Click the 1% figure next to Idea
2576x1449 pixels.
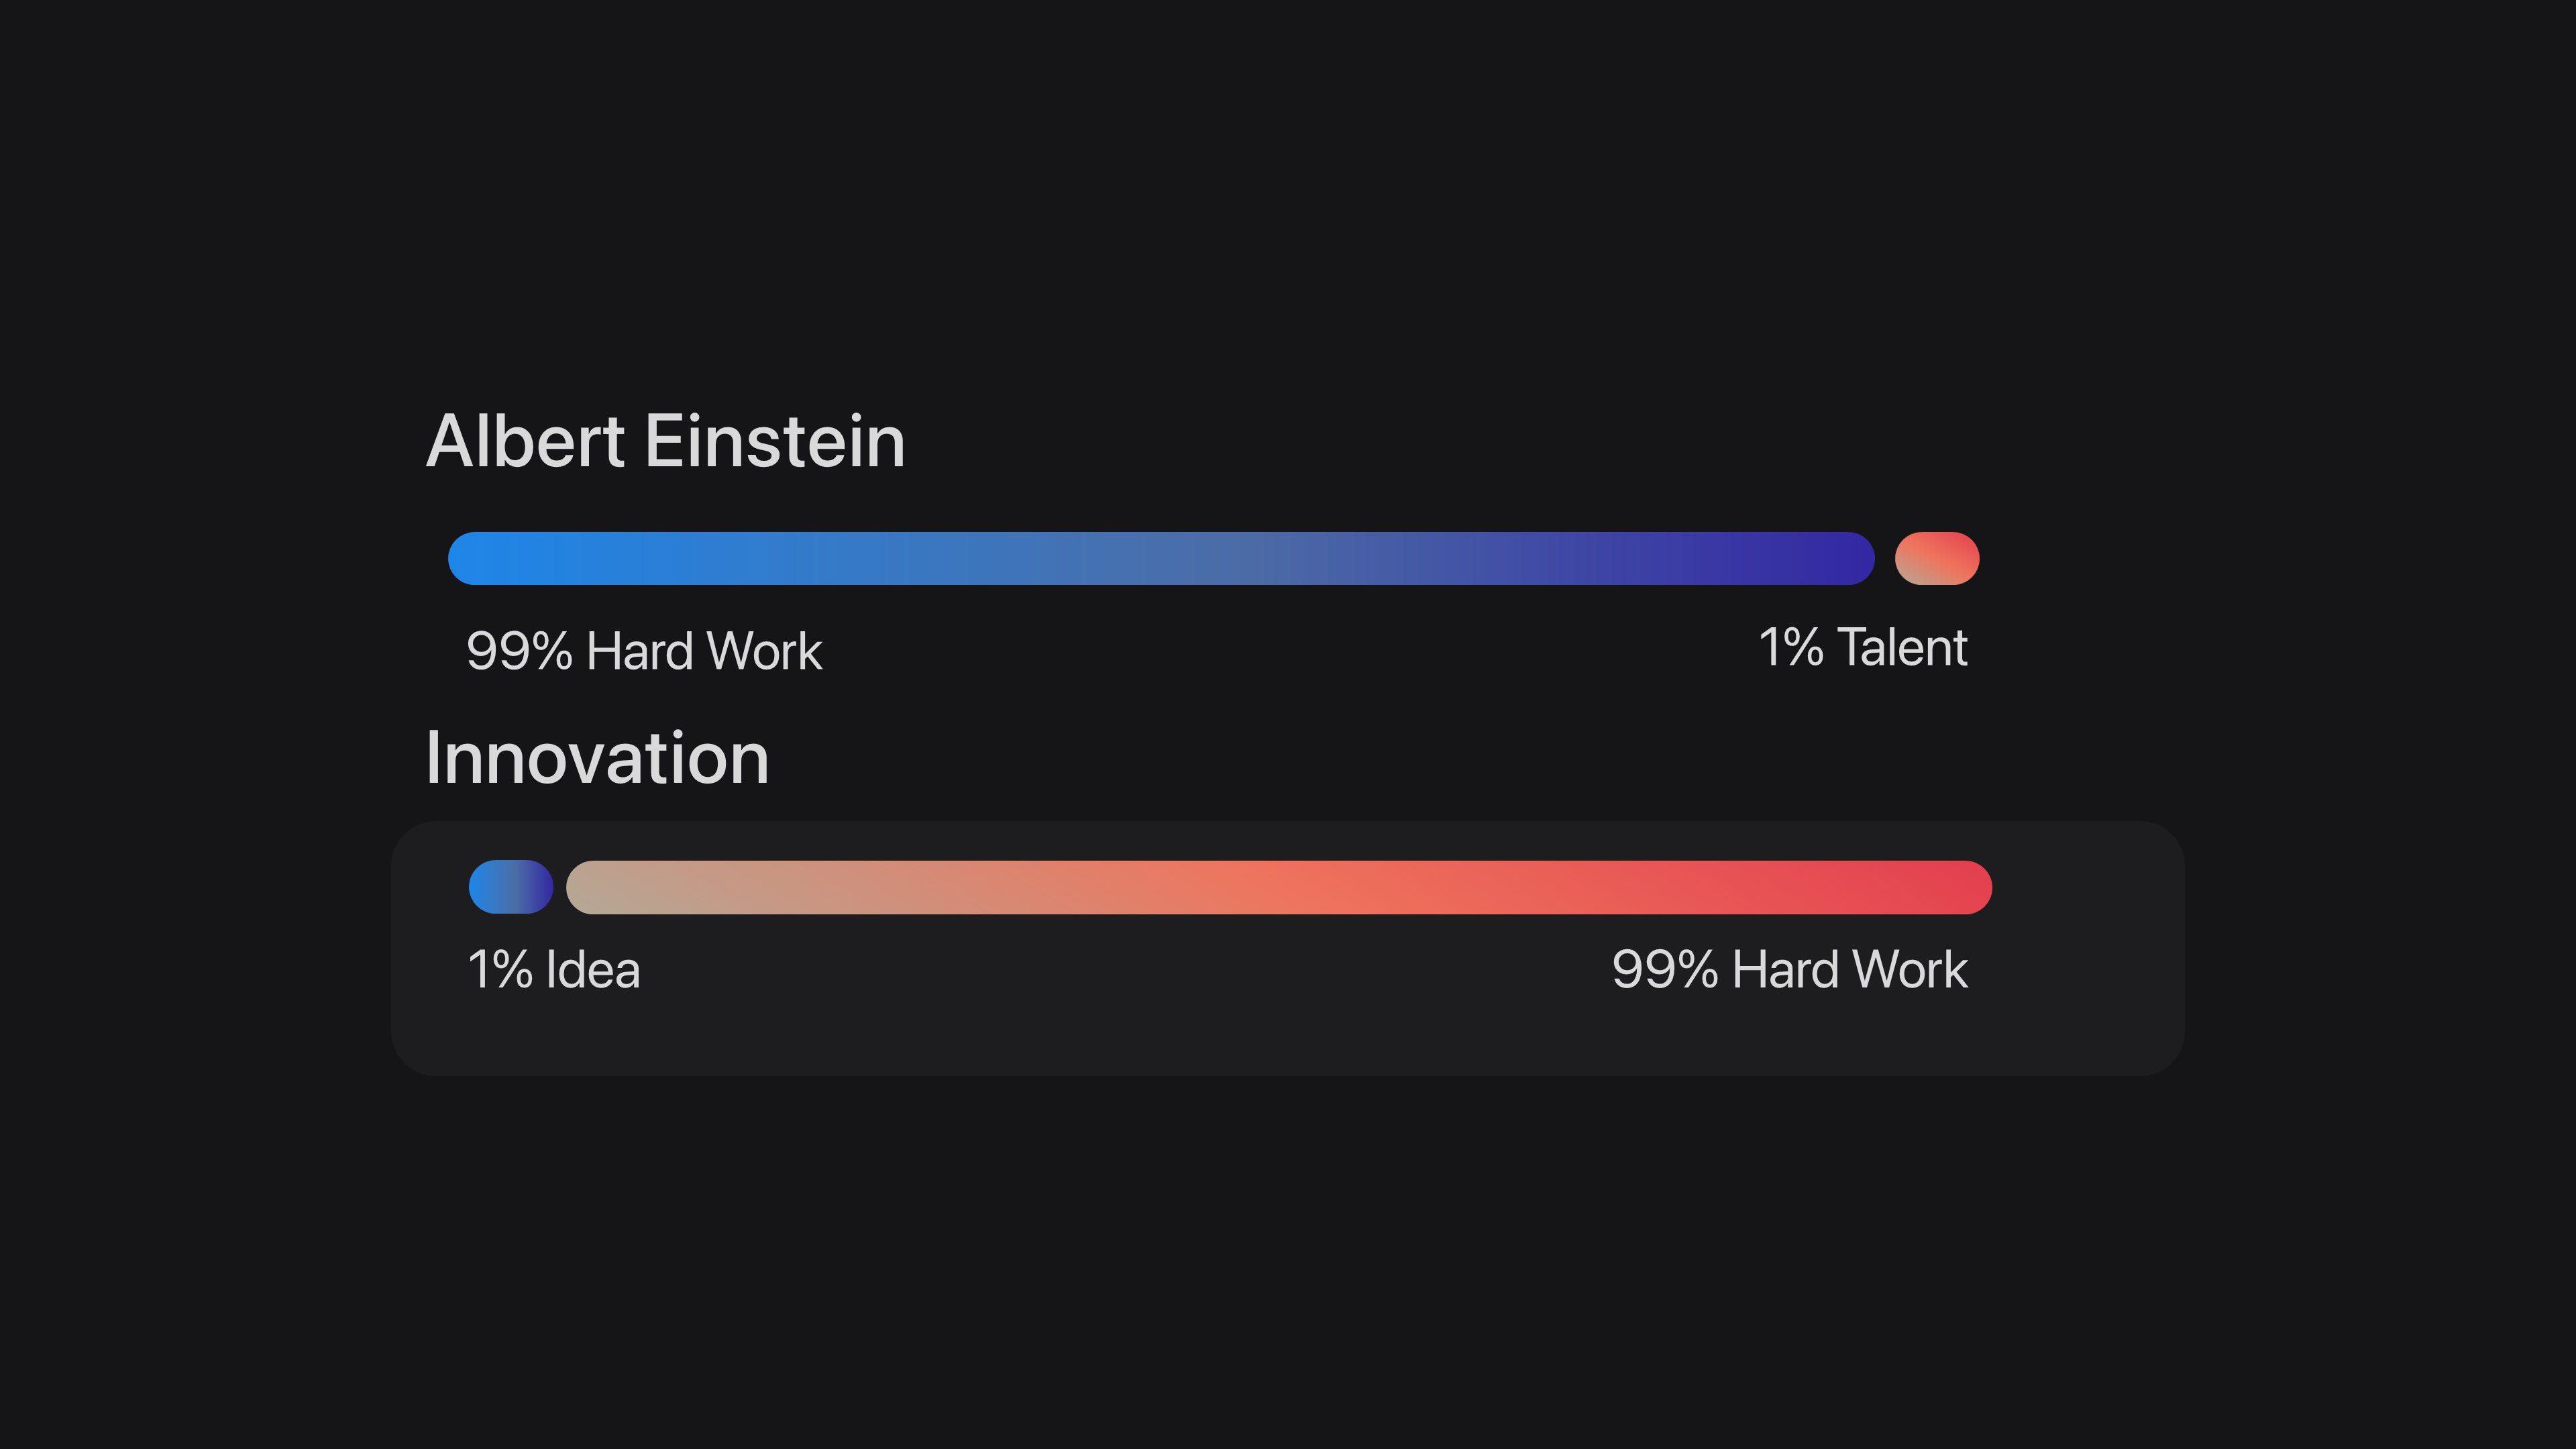[x=500, y=970]
